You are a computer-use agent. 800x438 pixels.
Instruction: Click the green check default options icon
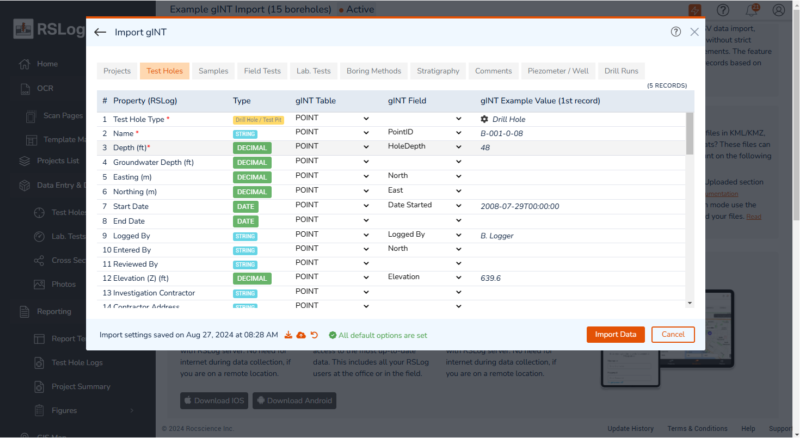point(333,335)
